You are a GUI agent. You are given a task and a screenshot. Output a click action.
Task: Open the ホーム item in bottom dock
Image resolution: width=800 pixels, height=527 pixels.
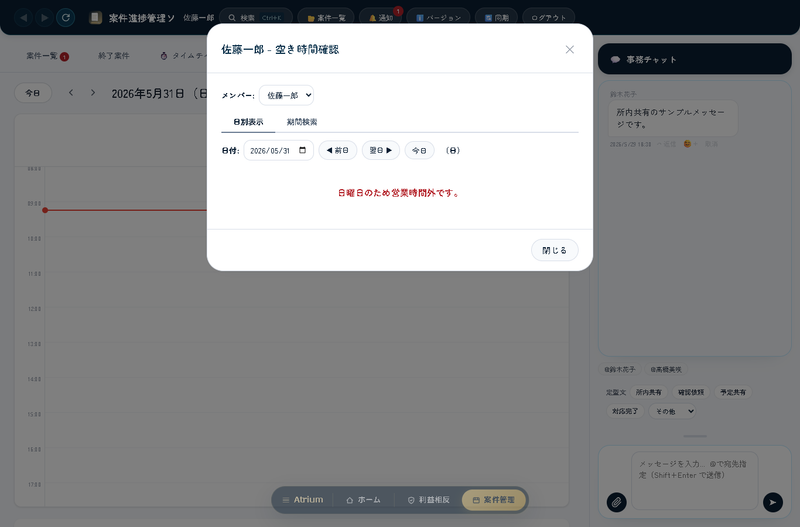(x=363, y=500)
